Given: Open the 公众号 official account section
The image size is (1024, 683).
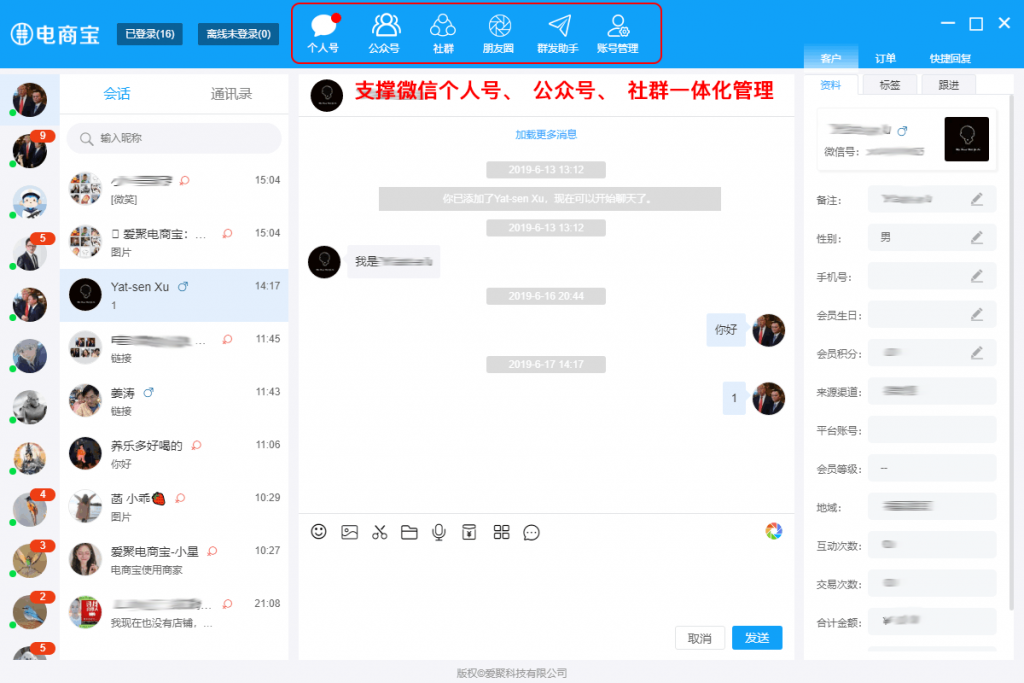Looking at the screenshot, I should point(384,33).
